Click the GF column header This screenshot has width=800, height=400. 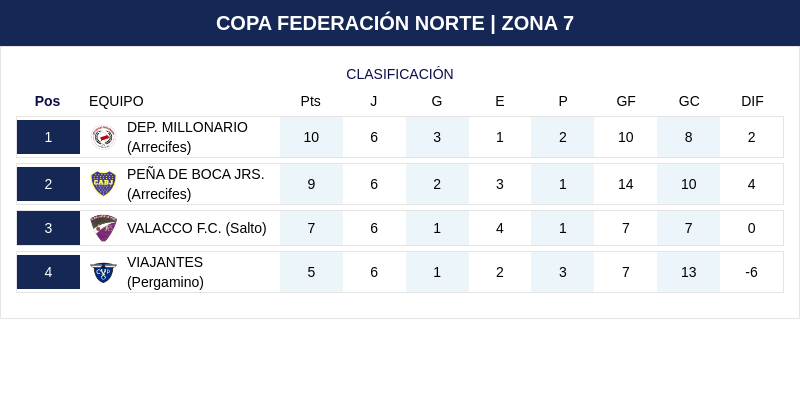click(626, 101)
